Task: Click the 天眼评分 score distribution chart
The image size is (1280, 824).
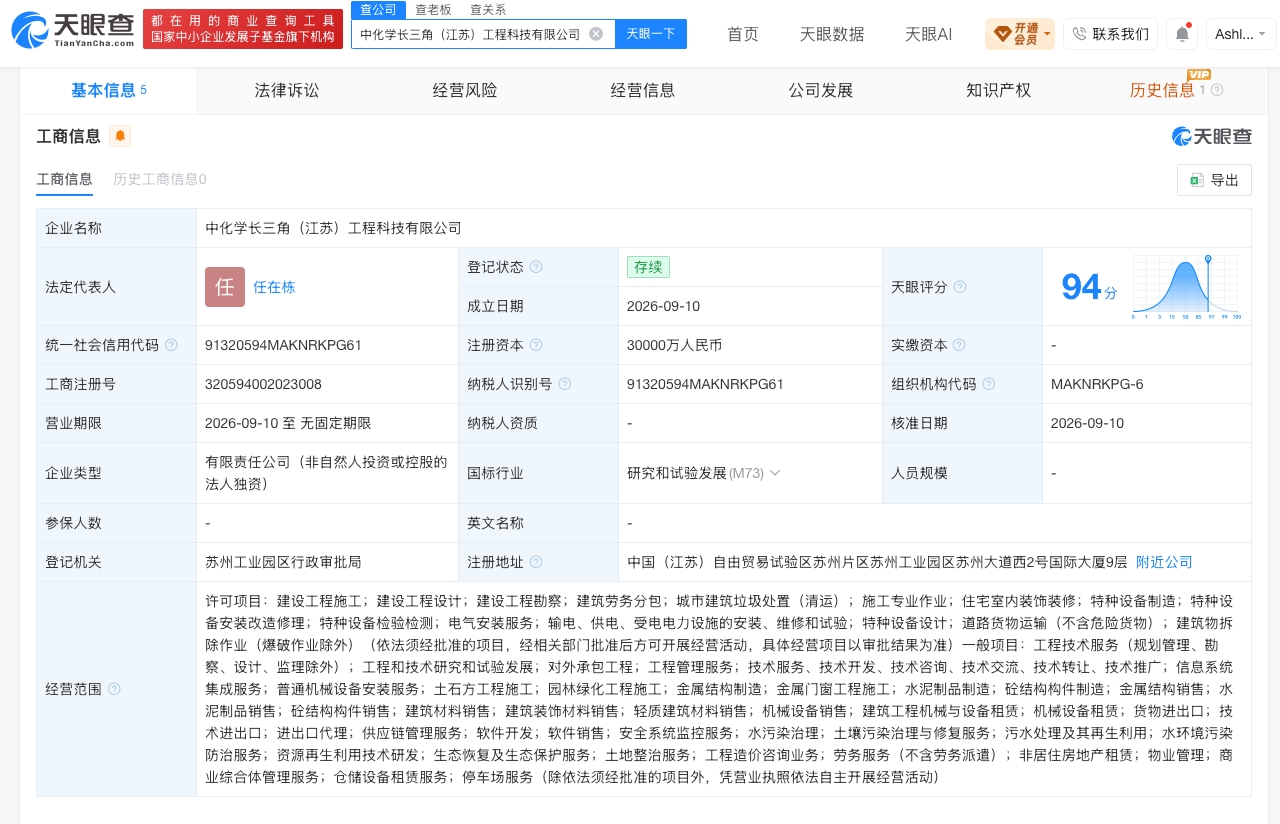Action: pos(1187,287)
